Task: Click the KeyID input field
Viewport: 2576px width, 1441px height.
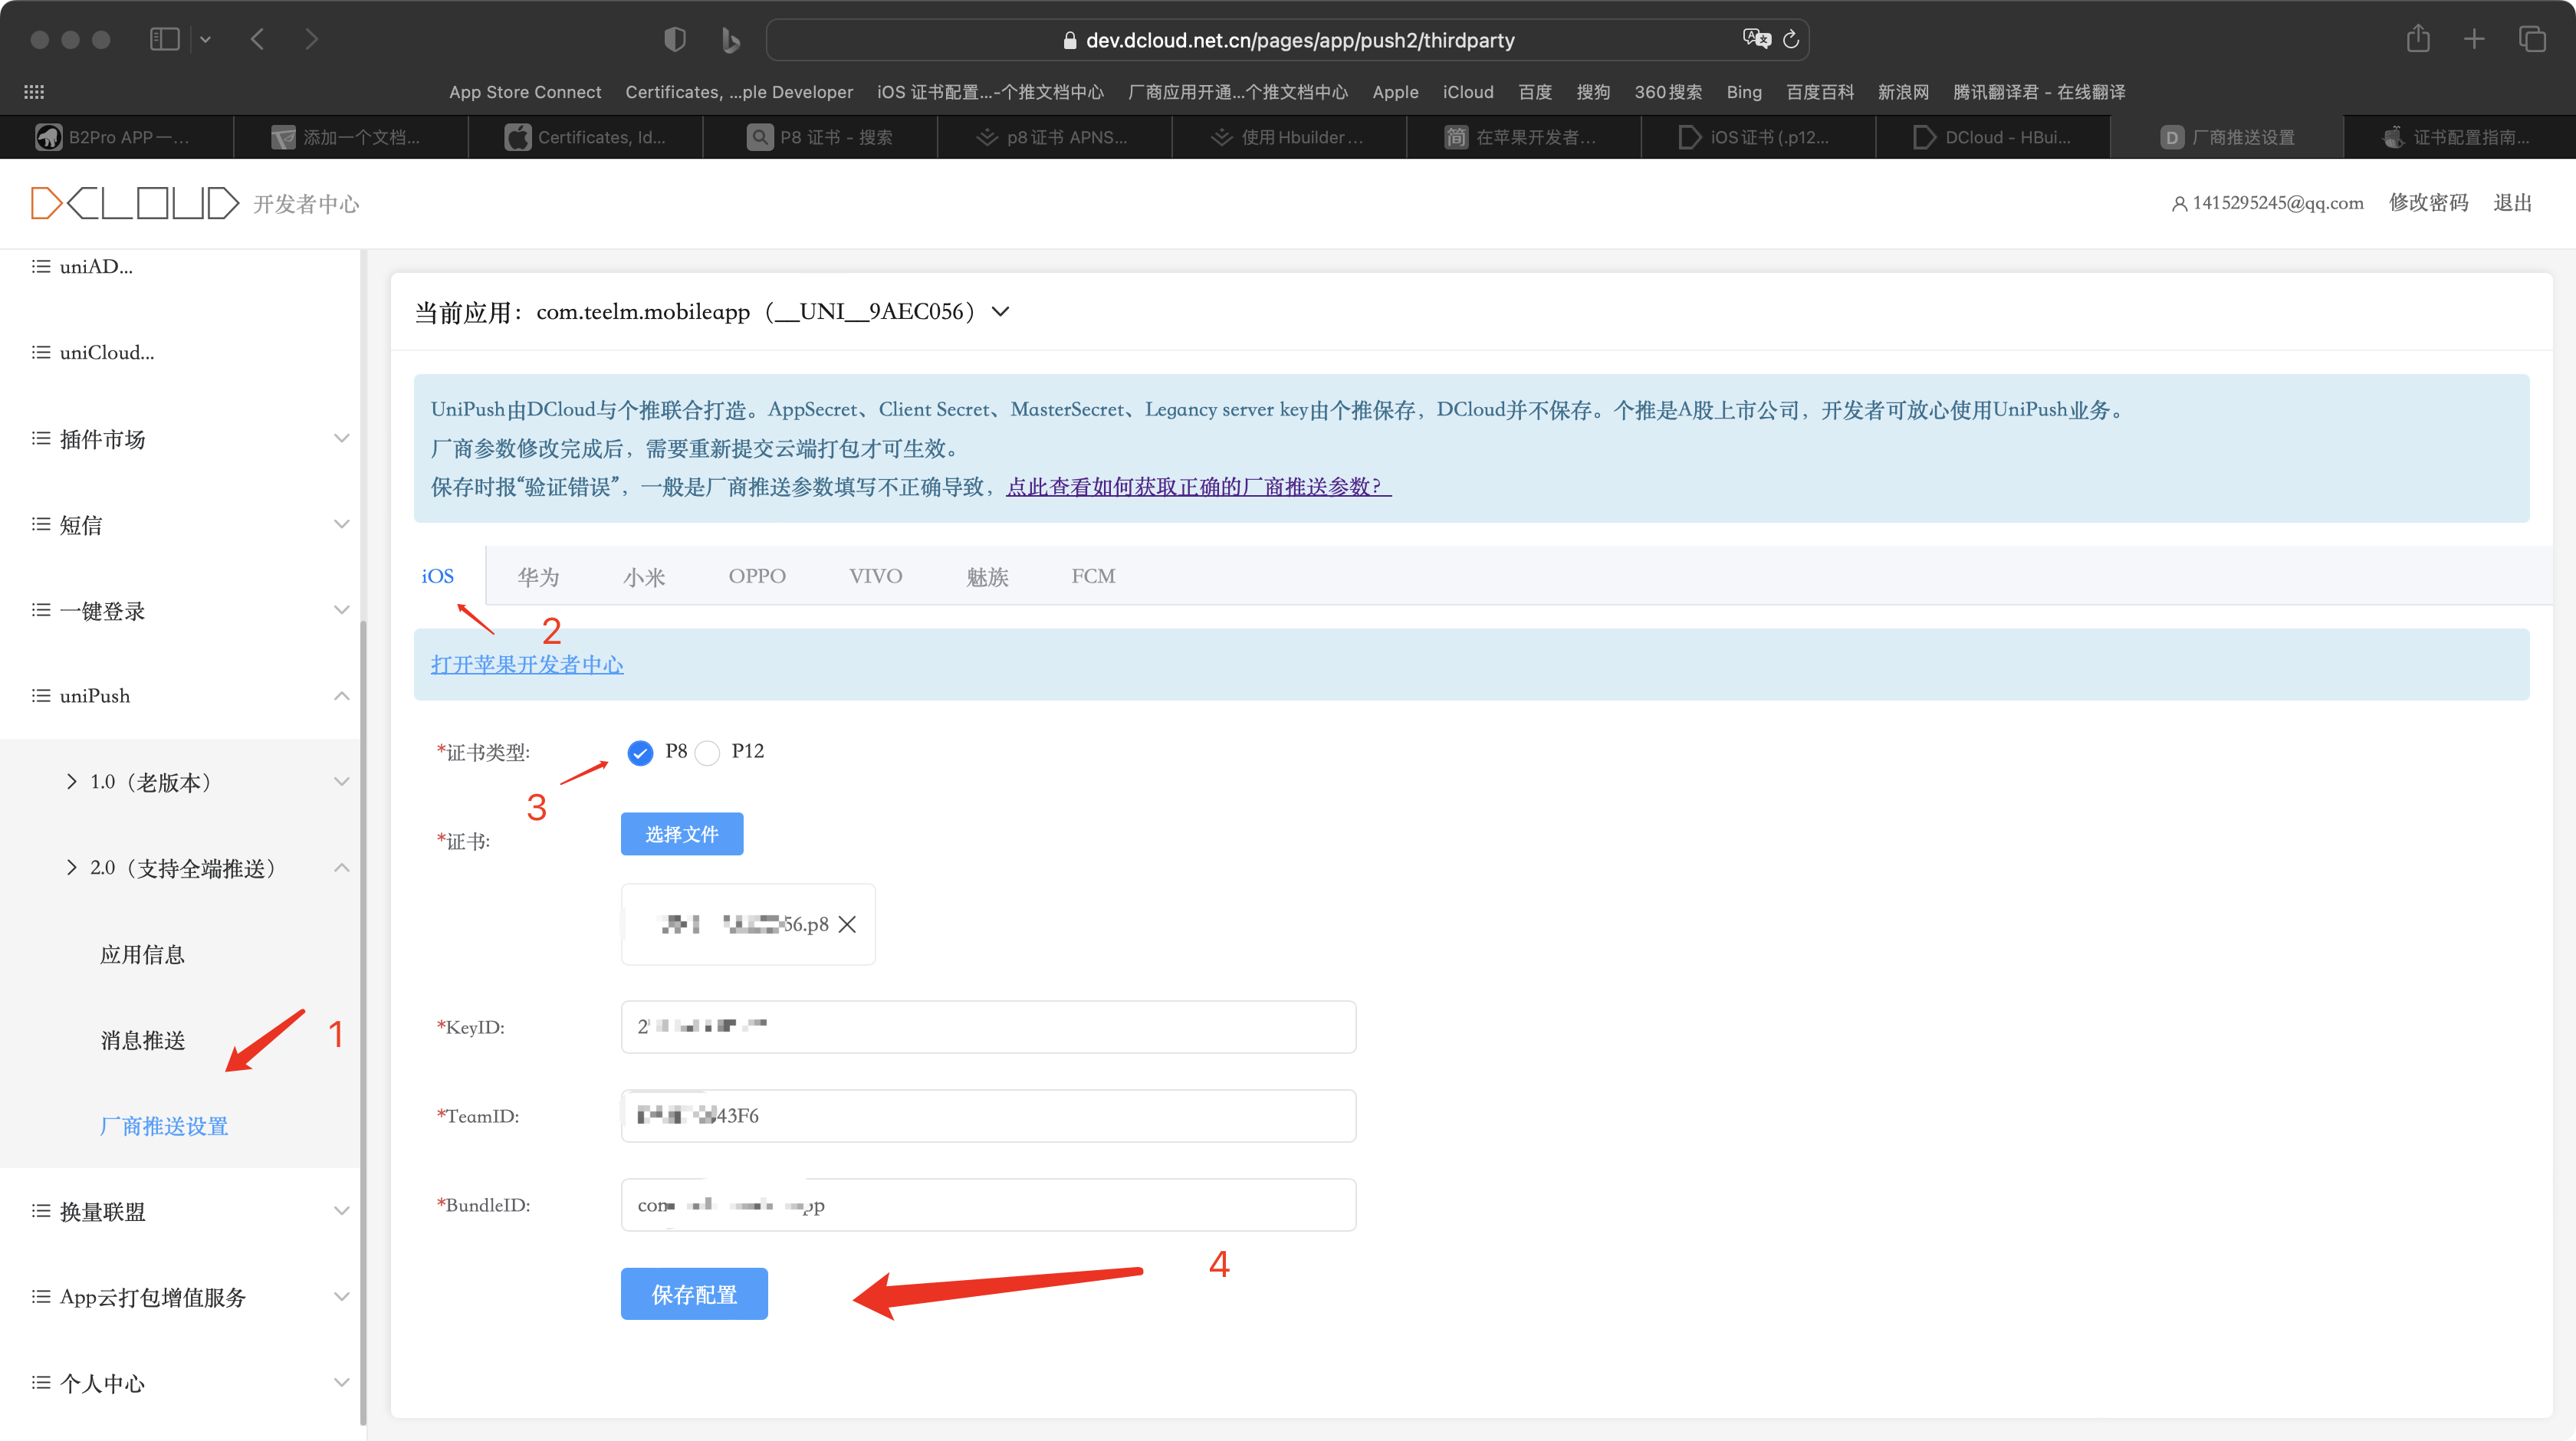Action: tap(988, 1027)
